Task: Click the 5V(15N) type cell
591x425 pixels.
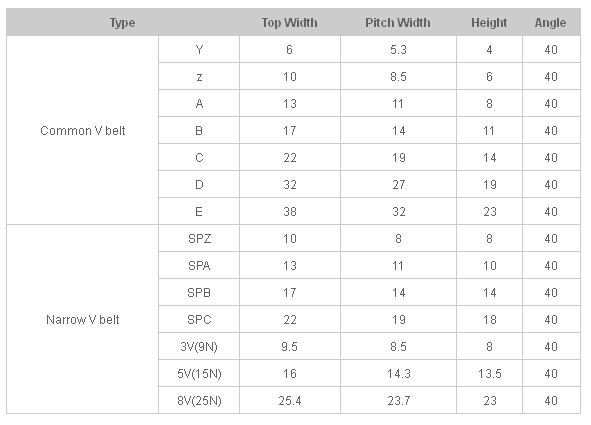Action: click(199, 373)
